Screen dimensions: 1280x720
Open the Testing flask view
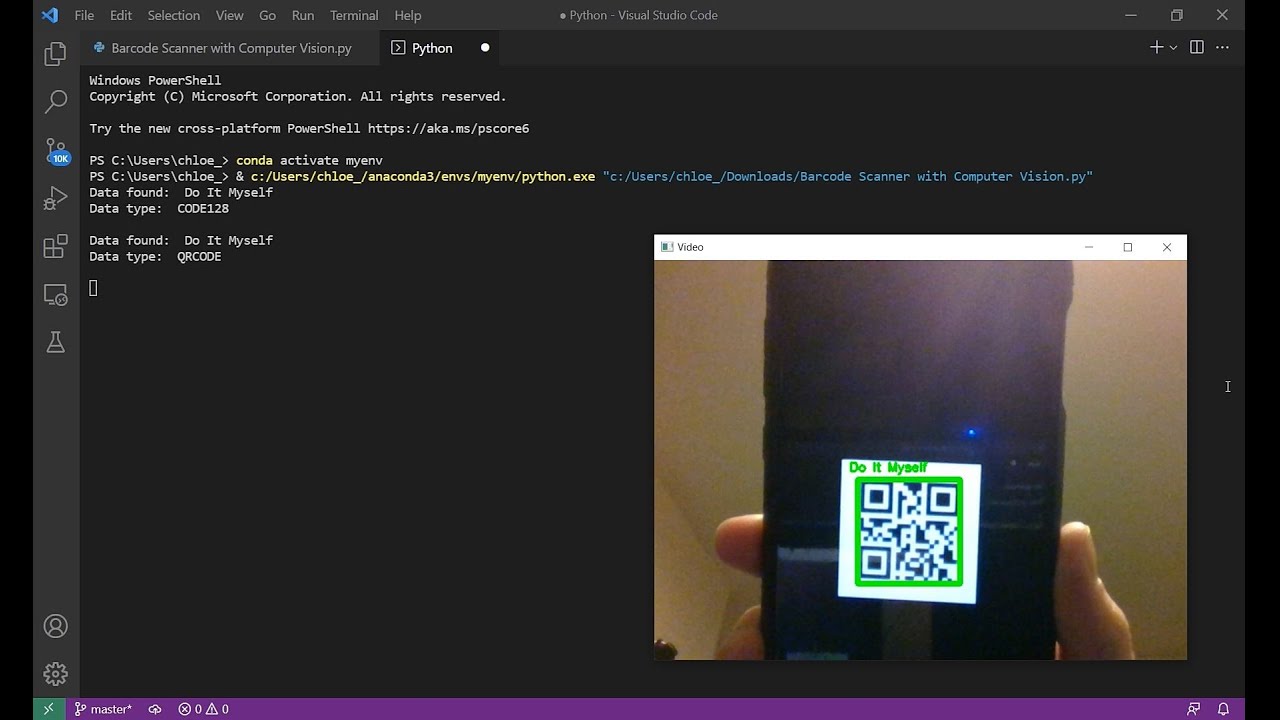click(x=56, y=342)
